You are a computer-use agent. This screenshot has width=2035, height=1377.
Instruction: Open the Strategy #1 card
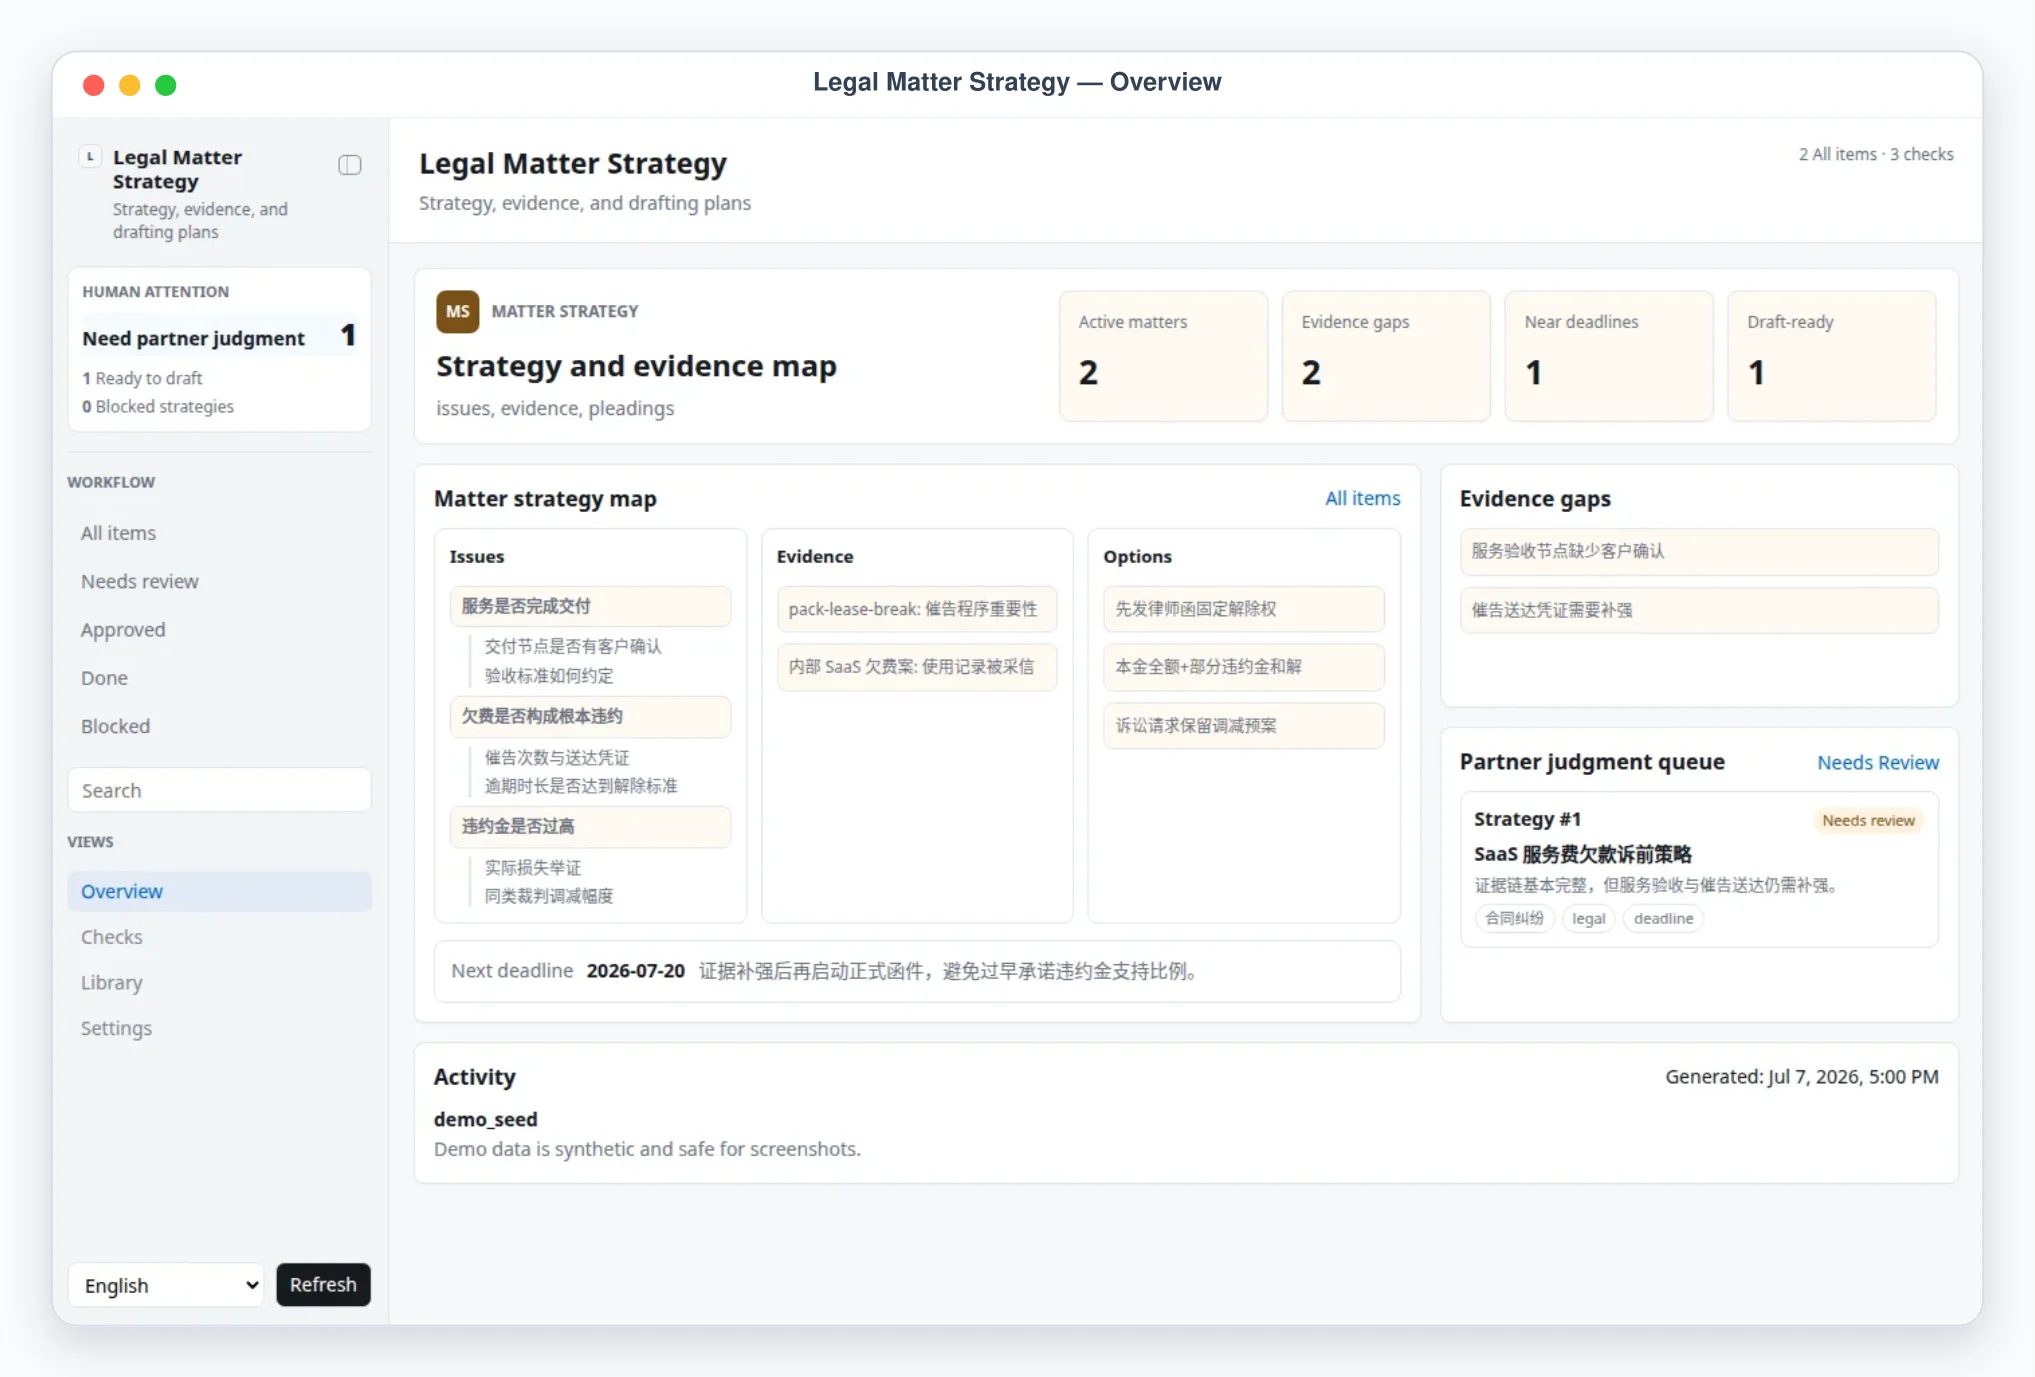coord(1699,869)
